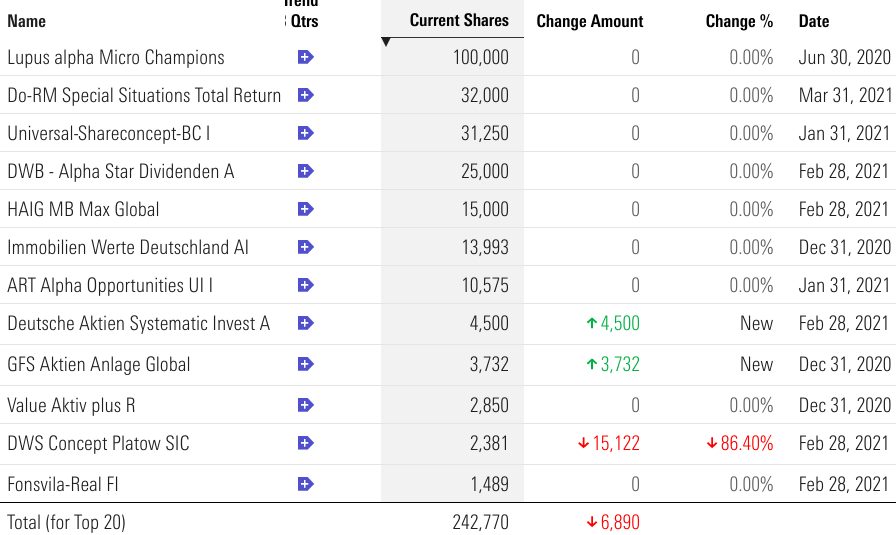The image size is (896, 535).
Task: Click trend icon for Lupus alpha Micro Champions
Action: (x=306, y=57)
